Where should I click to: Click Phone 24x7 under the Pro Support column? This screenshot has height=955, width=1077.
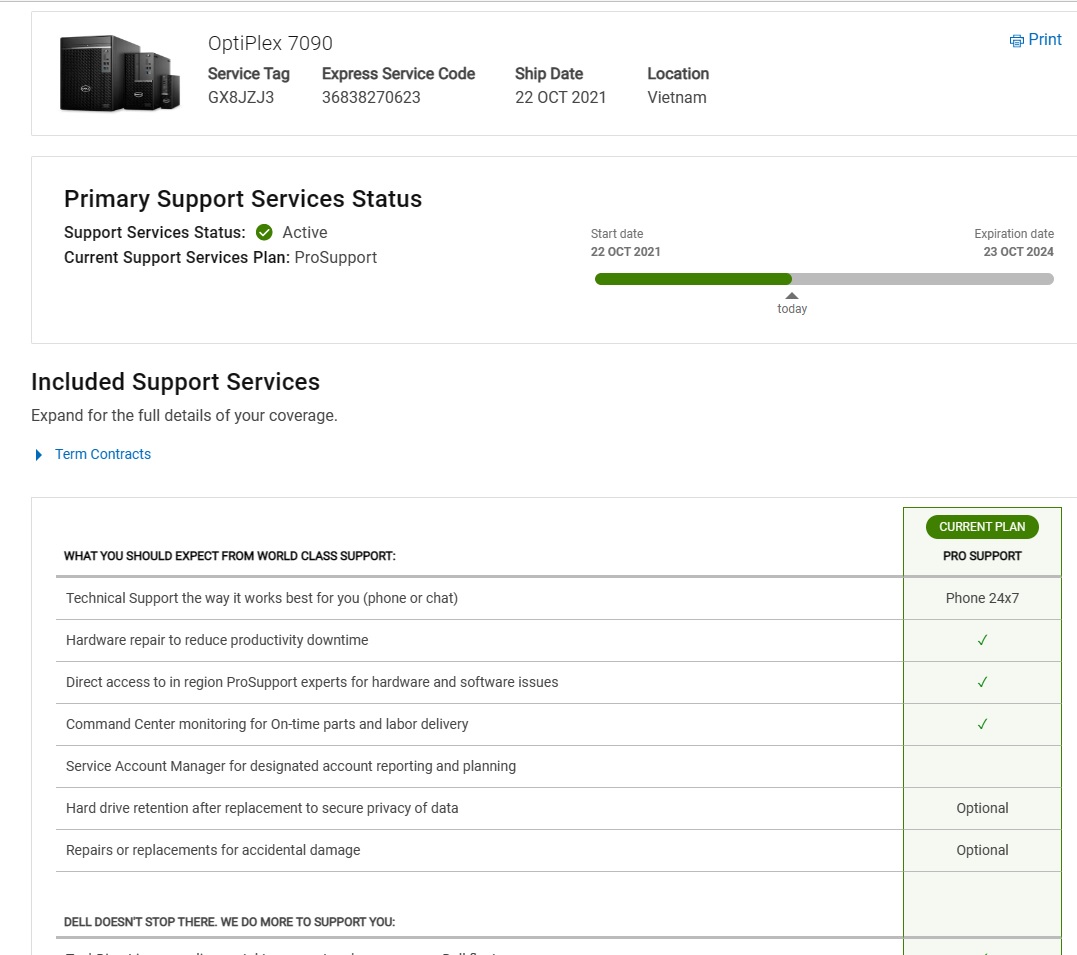tap(982, 597)
